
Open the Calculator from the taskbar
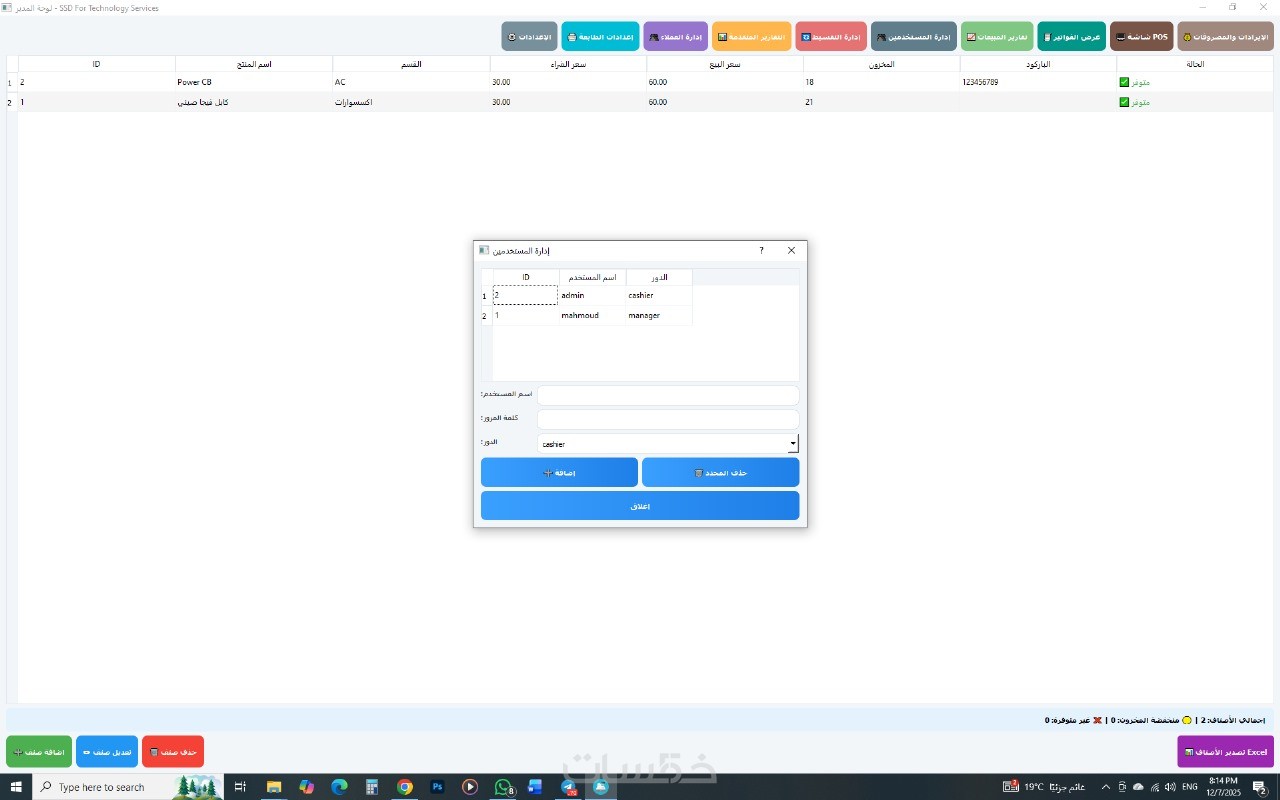click(x=372, y=787)
